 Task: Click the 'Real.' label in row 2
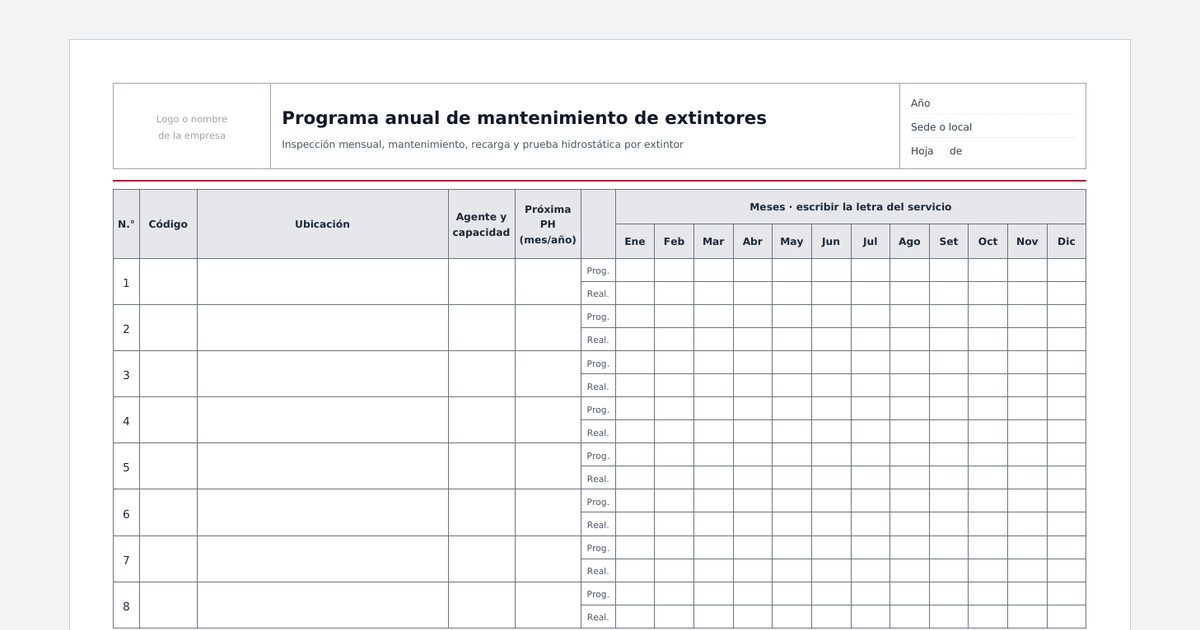[598, 340]
